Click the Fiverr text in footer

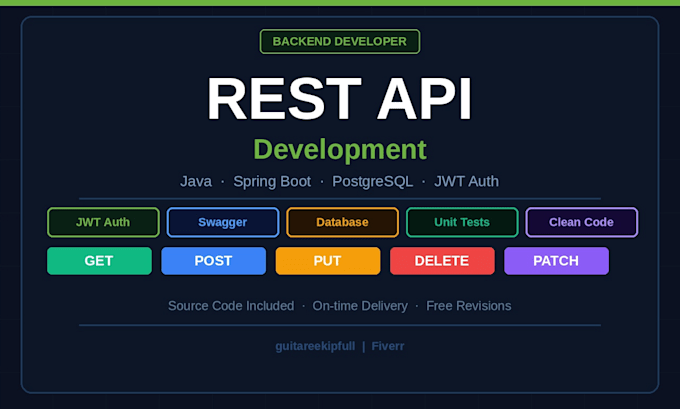click(388, 346)
